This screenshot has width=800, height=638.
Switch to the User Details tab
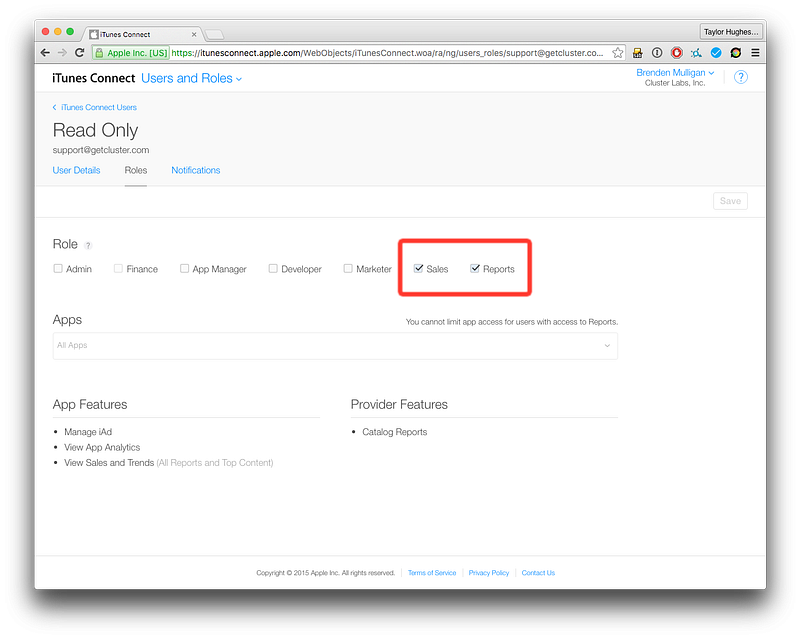pyautogui.click(x=77, y=170)
